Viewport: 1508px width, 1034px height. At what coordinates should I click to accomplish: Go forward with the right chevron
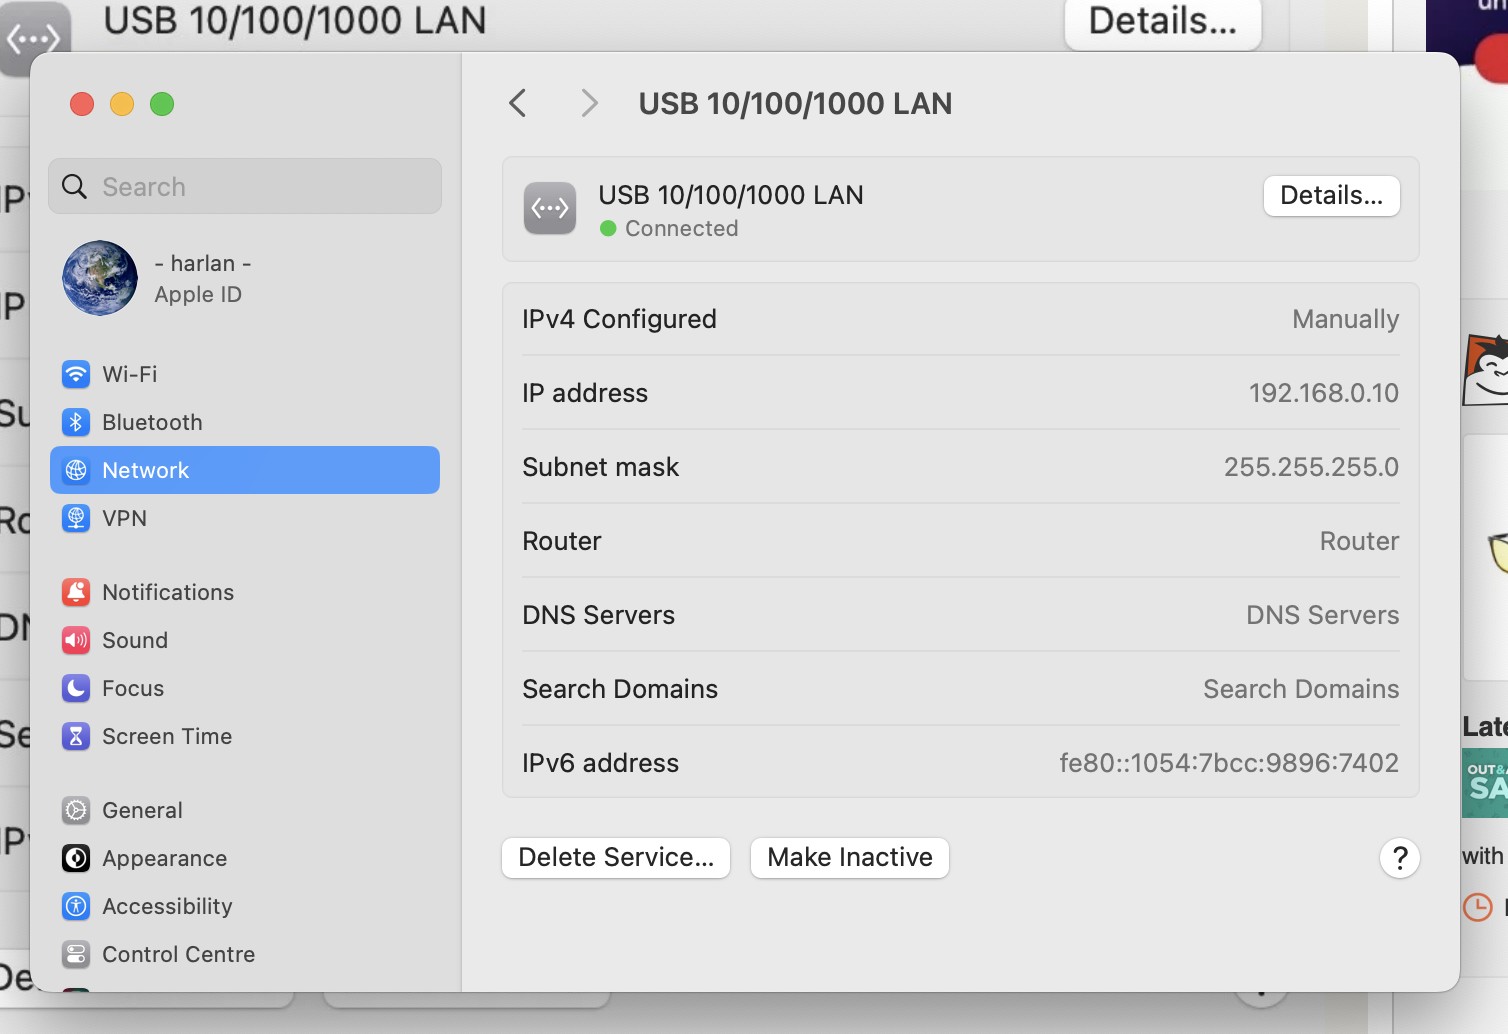tap(589, 103)
